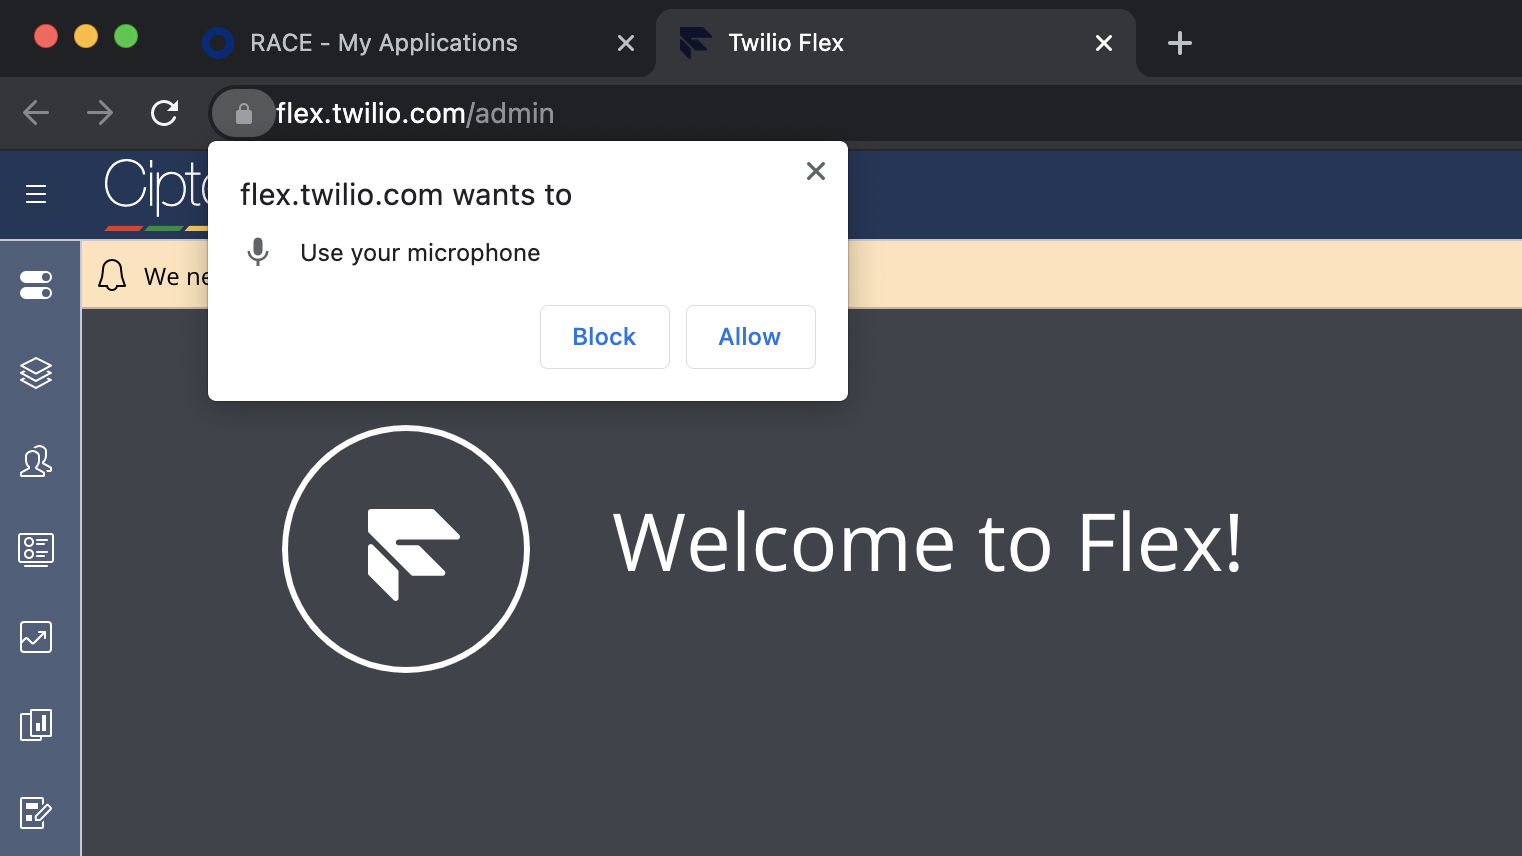Click the yellow macOS minimize window button
The image size is (1522, 856).
[86, 36]
